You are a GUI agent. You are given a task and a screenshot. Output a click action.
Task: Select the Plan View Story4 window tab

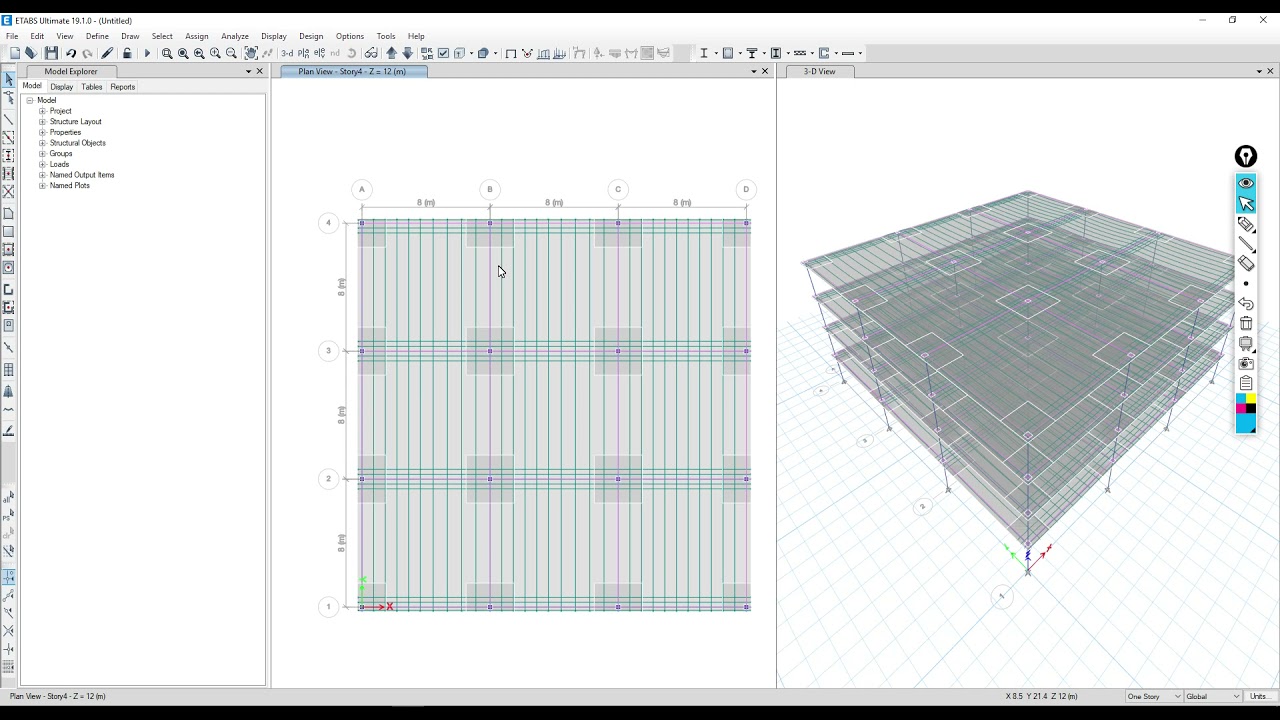click(x=352, y=71)
